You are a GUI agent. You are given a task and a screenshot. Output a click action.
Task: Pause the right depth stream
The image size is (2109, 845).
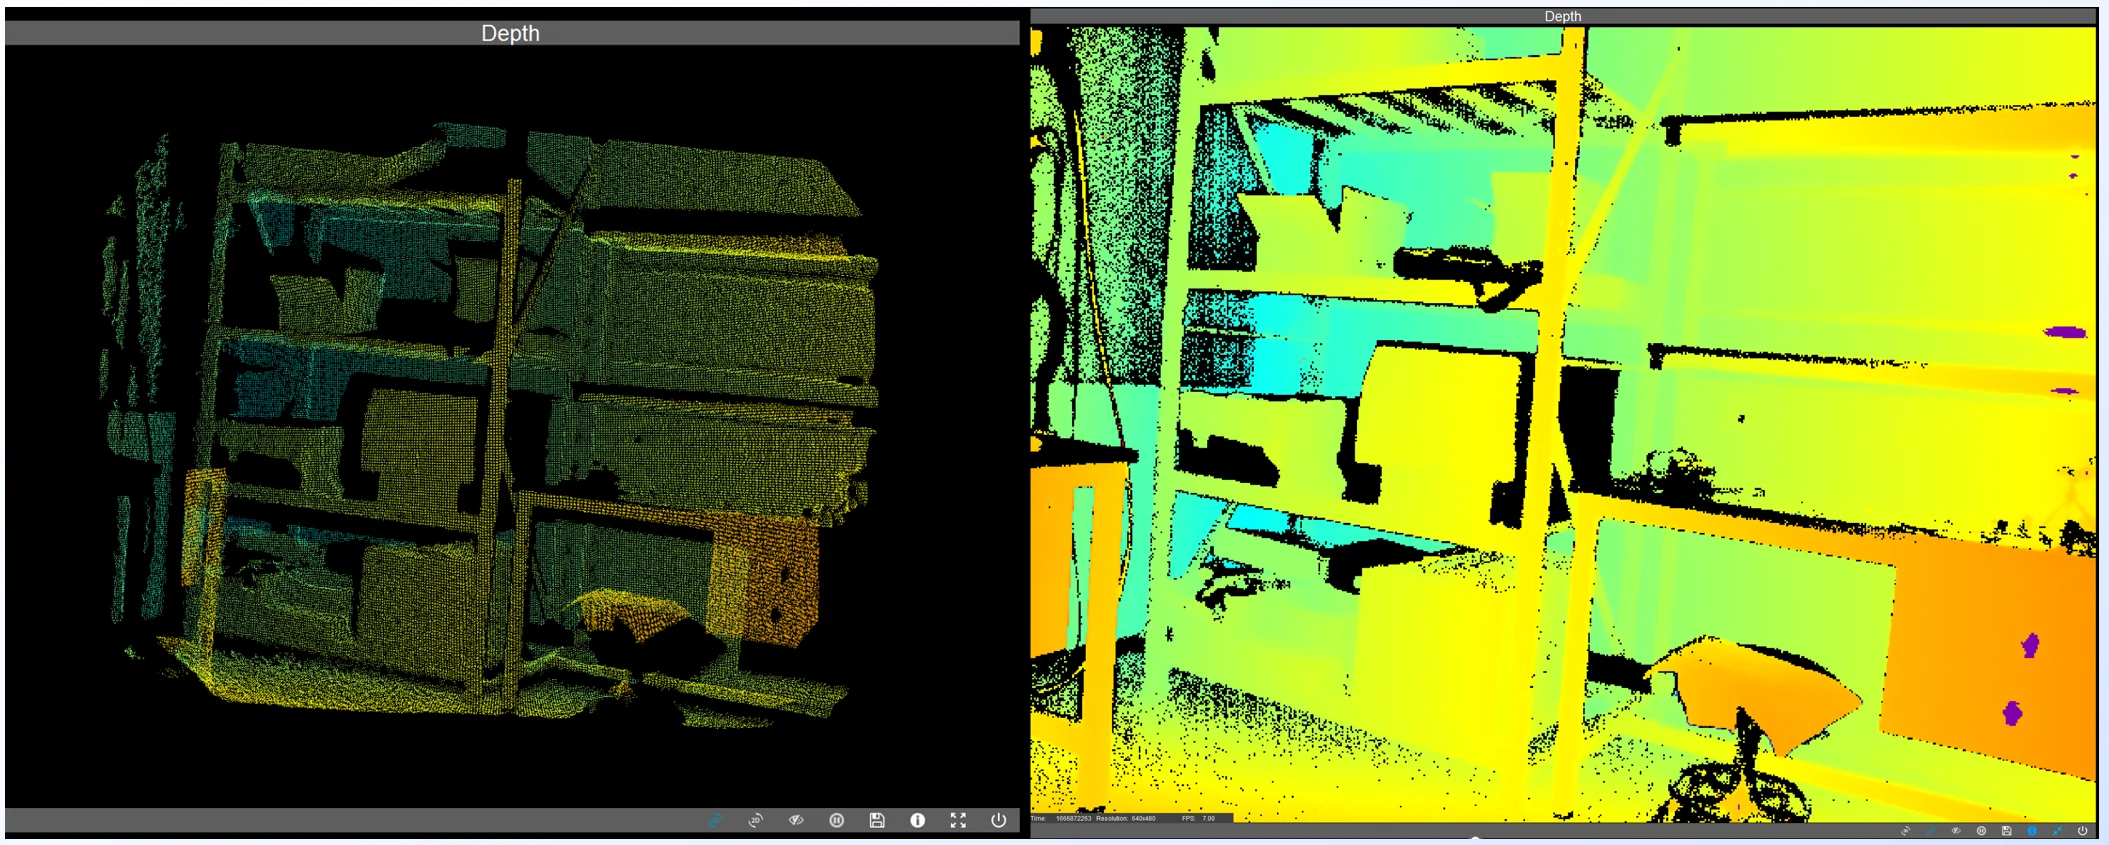point(1981,830)
